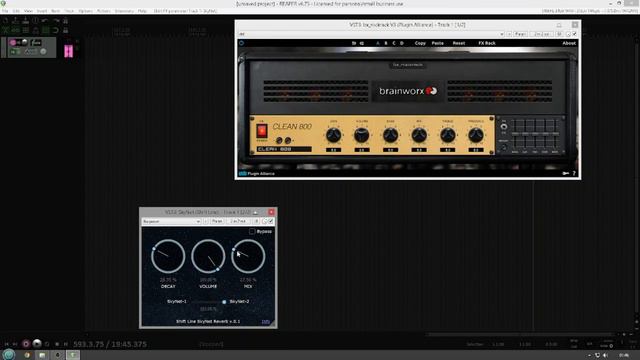Open the CLEAN 800 channel display
Viewport: 640px width, 360px height.
point(284,149)
